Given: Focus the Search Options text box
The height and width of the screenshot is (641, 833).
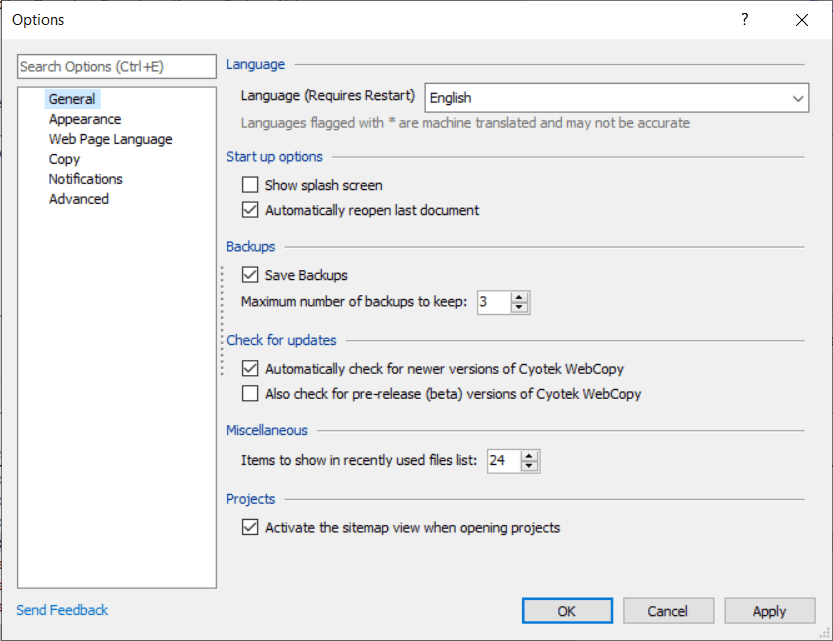Looking at the screenshot, I should 117,67.
